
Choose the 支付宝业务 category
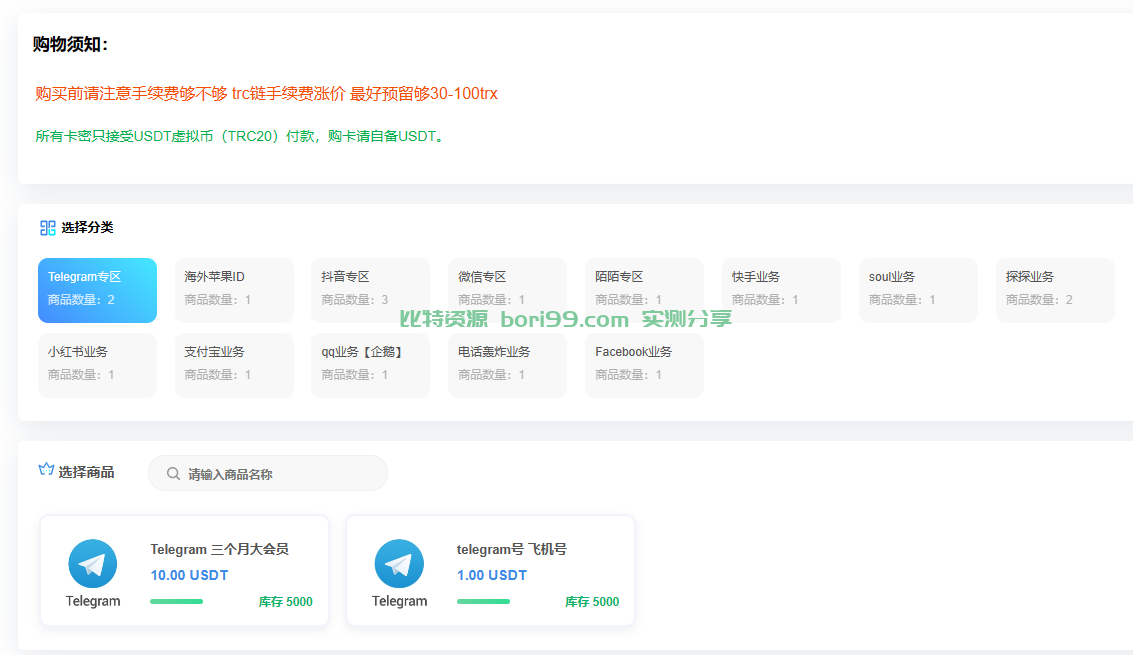pos(234,365)
